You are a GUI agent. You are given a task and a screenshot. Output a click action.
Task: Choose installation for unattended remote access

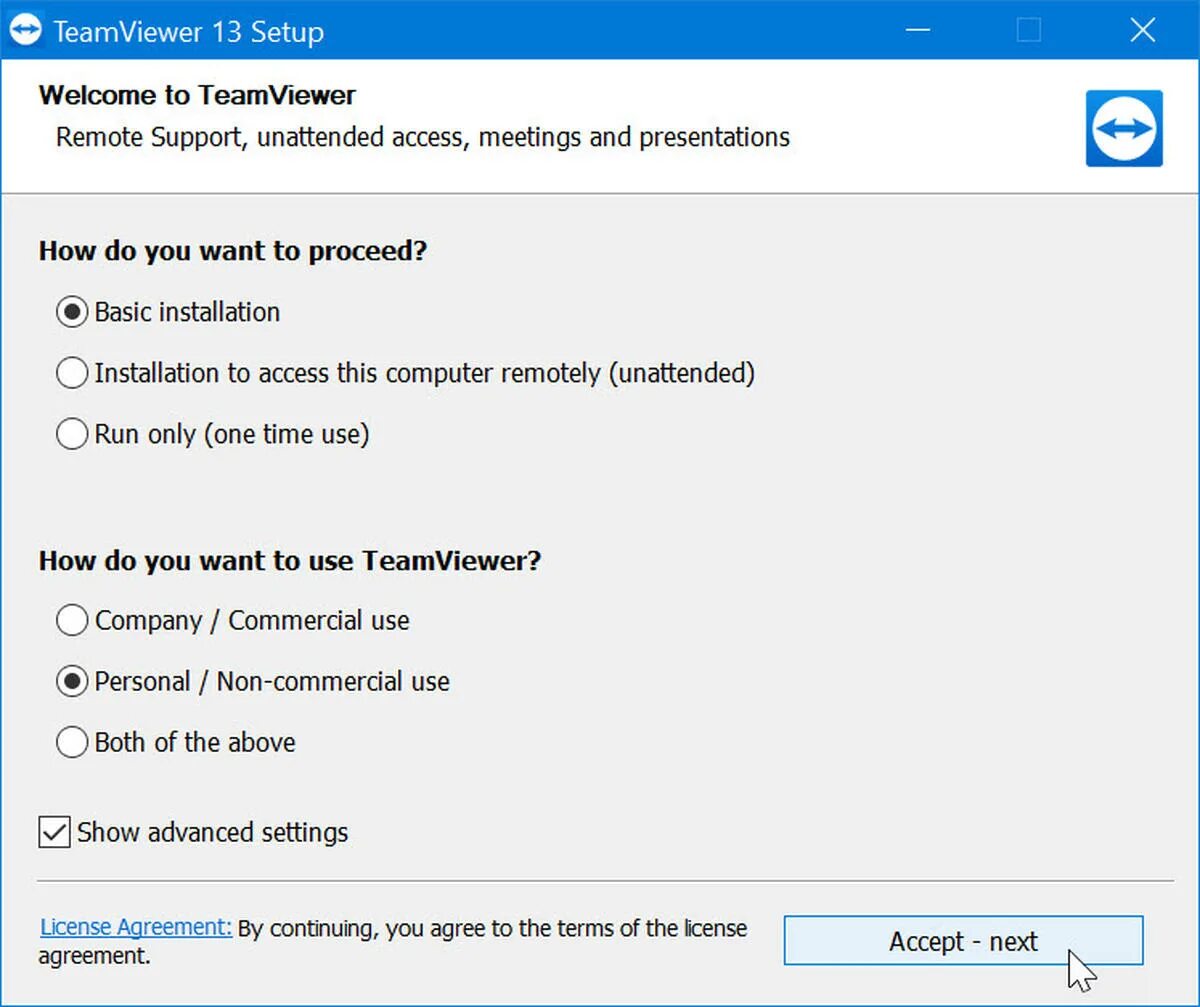coord(72,373)
